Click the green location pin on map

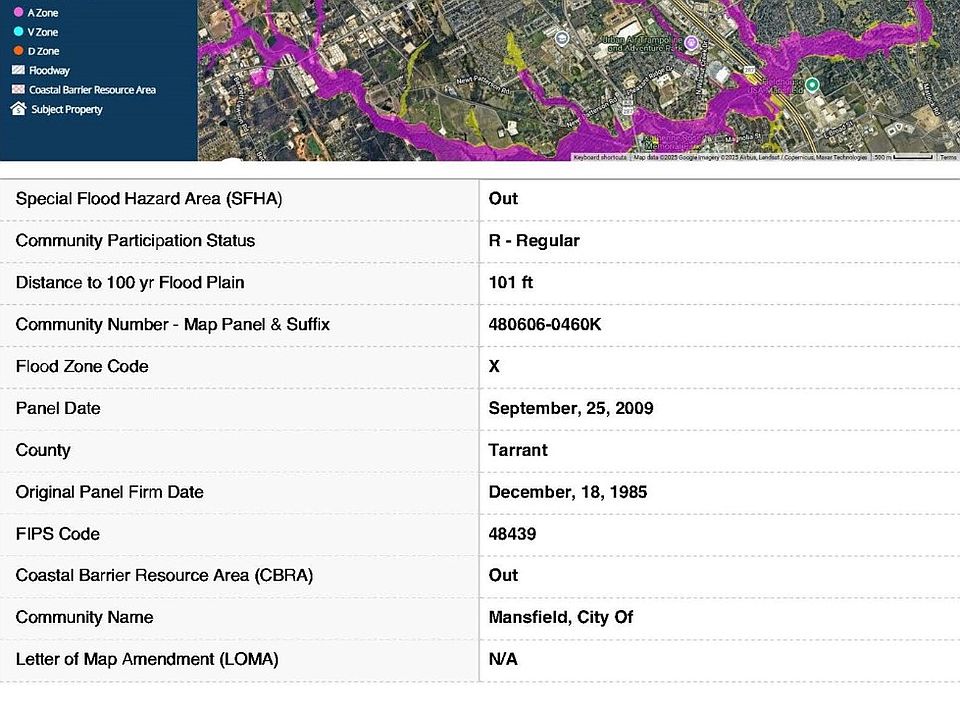coord(813,85)
